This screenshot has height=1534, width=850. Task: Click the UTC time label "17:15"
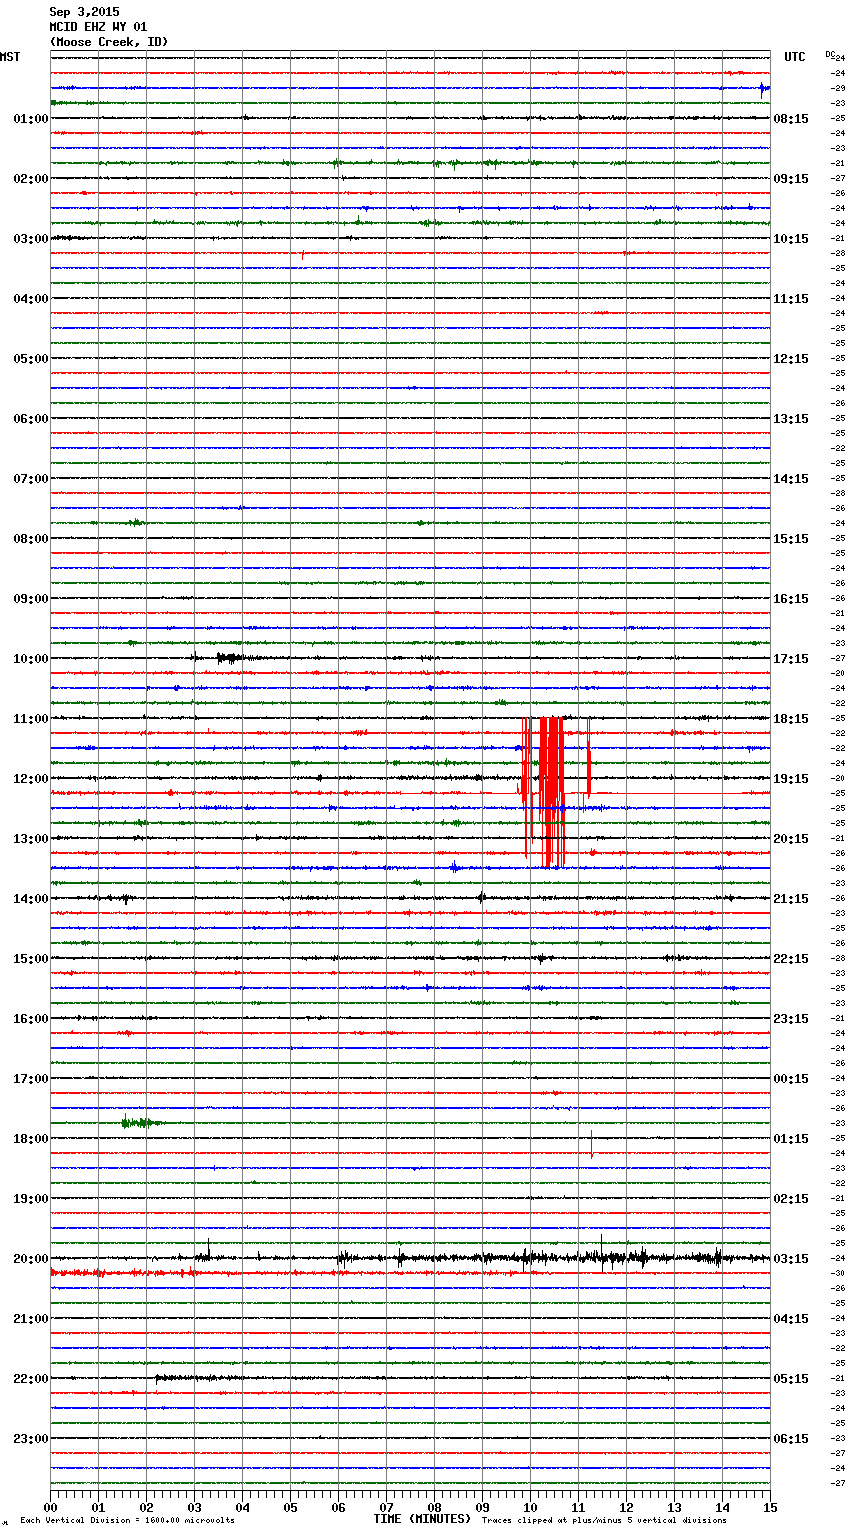[x=791, y=659]
